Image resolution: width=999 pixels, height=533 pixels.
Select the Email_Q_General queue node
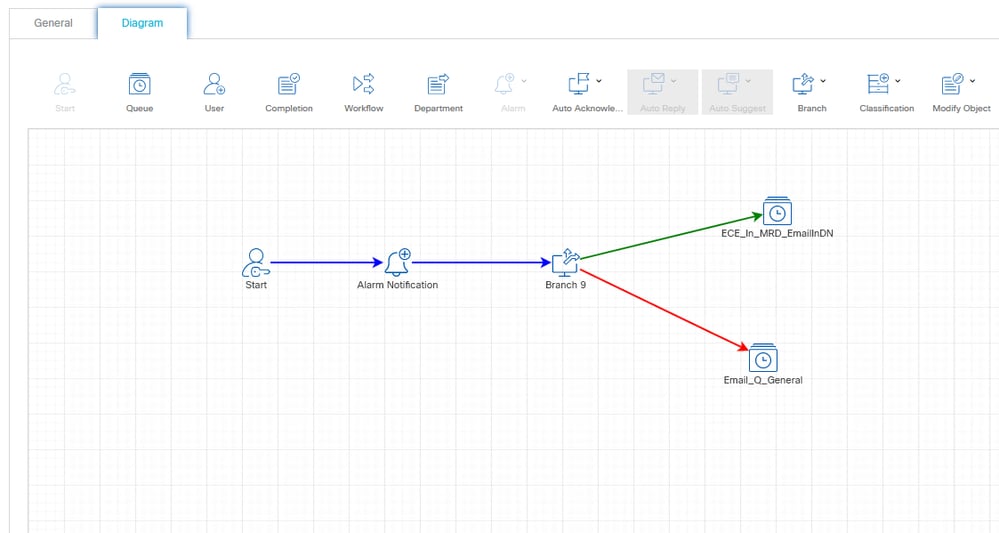tap(763, 358)
